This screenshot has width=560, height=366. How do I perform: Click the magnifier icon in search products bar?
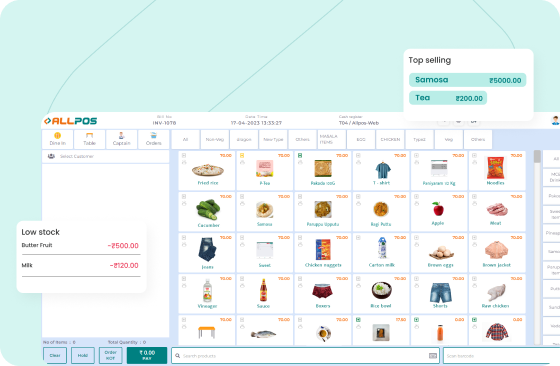pyautogui.click(x=178, y=356)
